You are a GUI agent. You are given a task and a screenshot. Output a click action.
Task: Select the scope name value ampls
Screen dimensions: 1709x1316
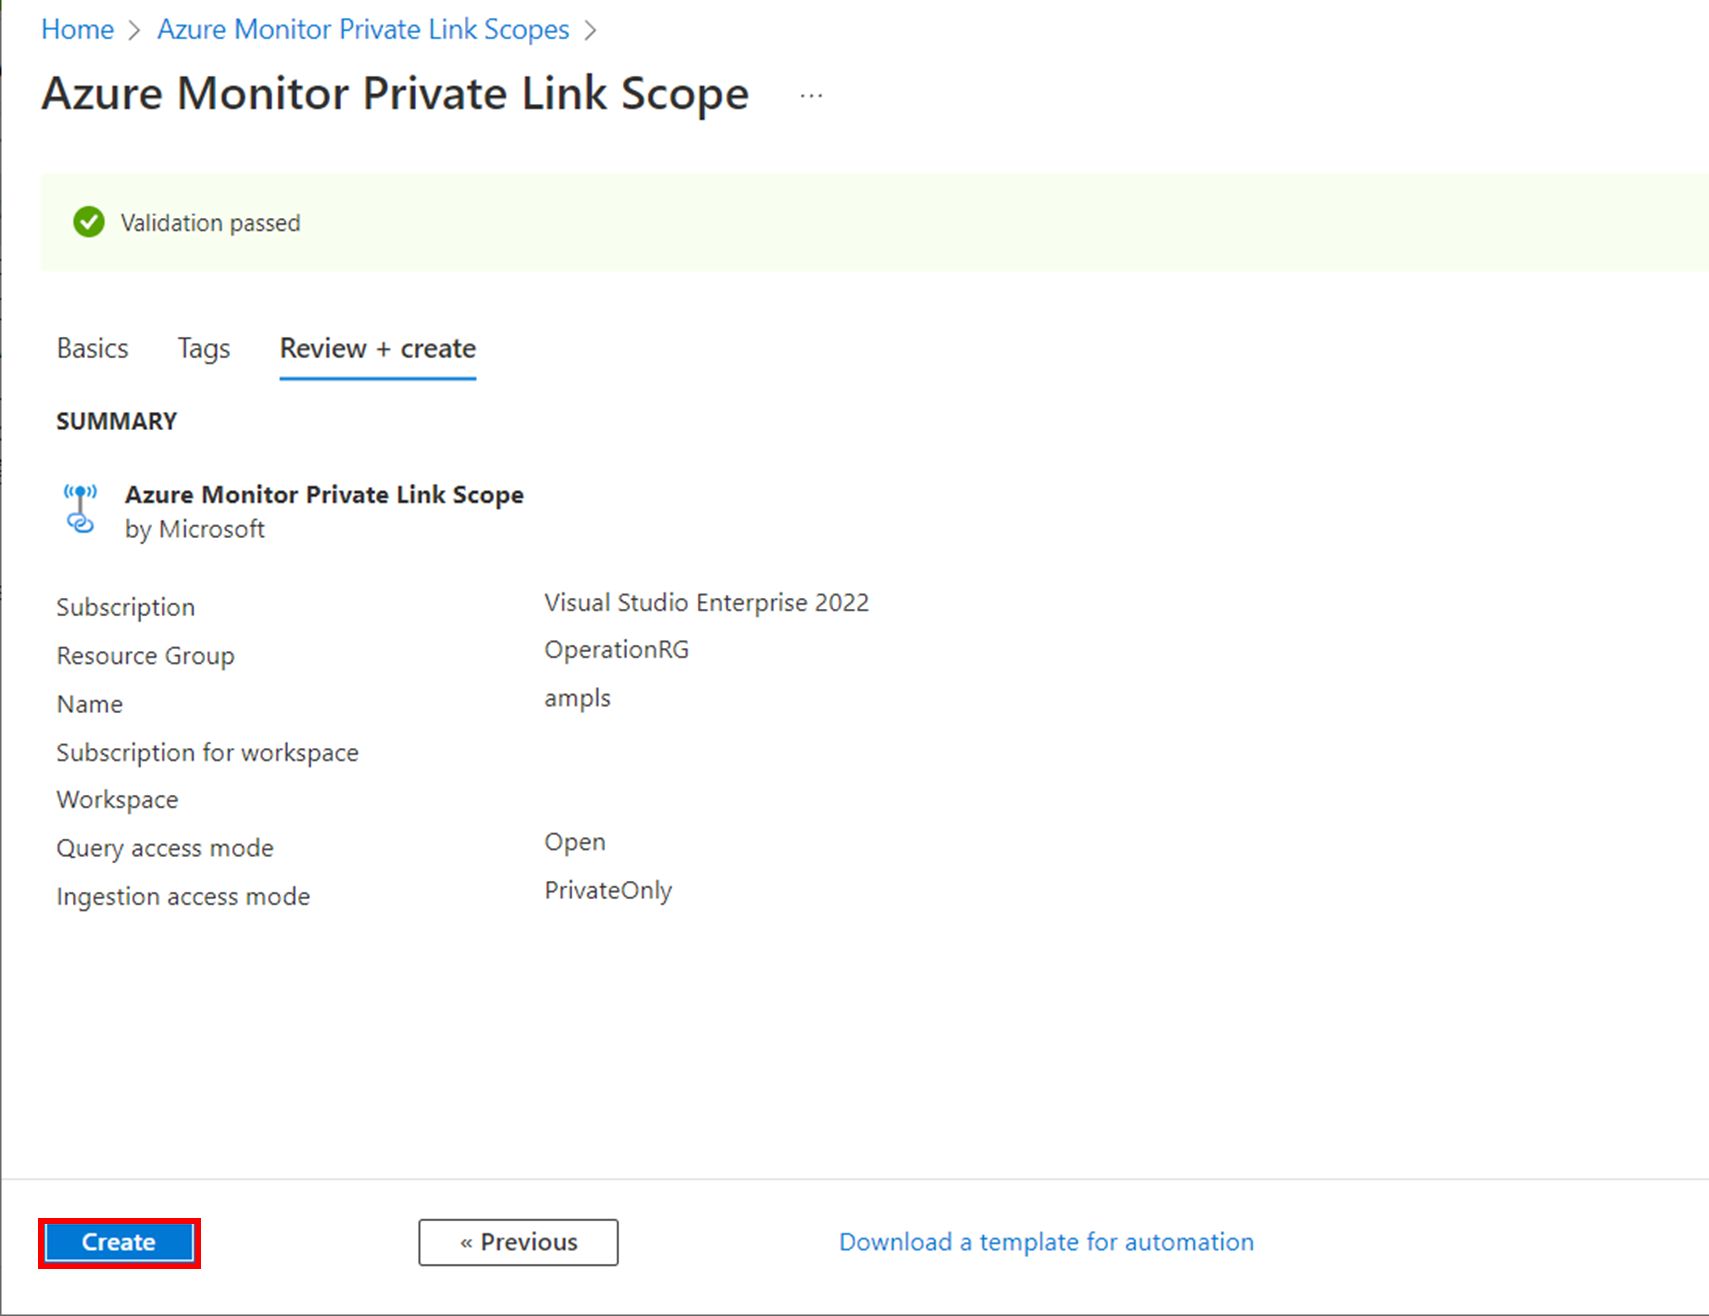click(577, 698)
